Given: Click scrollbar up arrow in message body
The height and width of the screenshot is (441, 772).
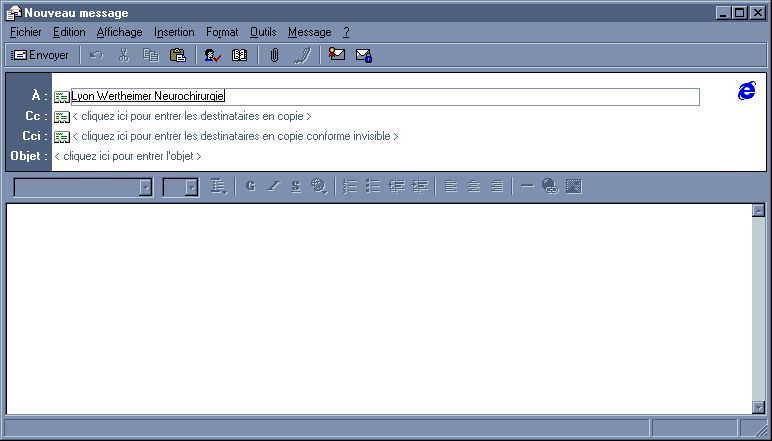Looking at the screenshot, I should [x=759, y=210].
